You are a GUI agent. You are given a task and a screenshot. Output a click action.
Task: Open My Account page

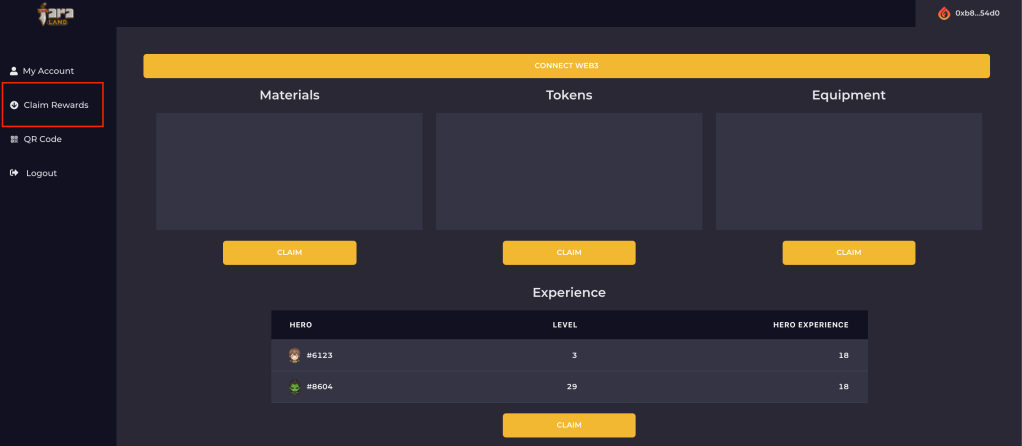48,71
